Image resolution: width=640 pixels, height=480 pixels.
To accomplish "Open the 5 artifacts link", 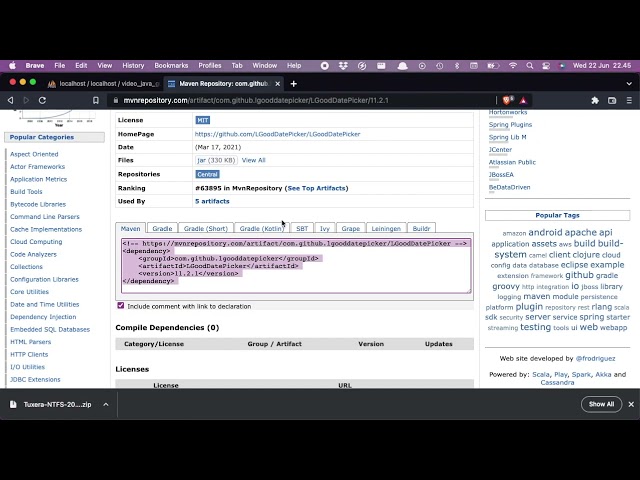I will 212,201.
